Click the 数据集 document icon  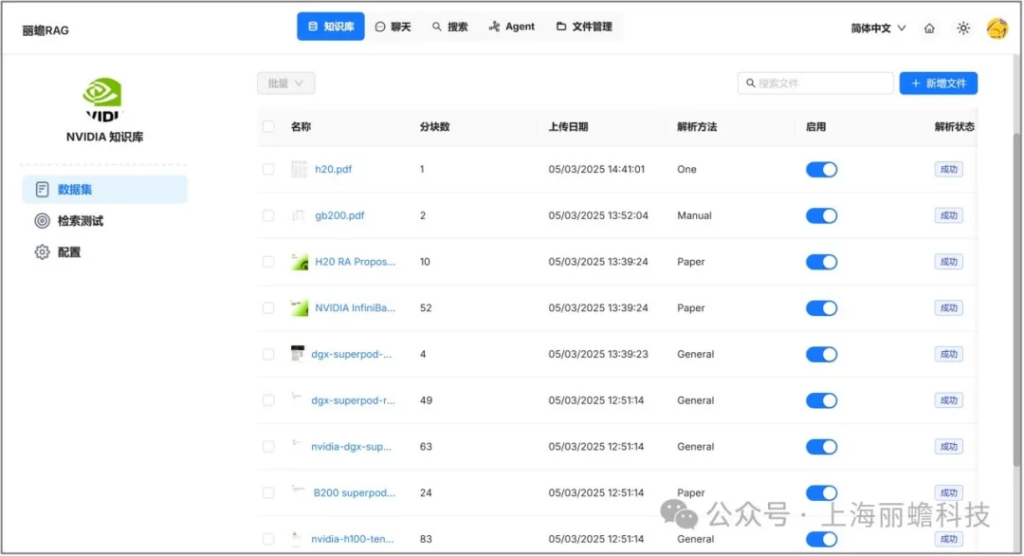[42, 189]
